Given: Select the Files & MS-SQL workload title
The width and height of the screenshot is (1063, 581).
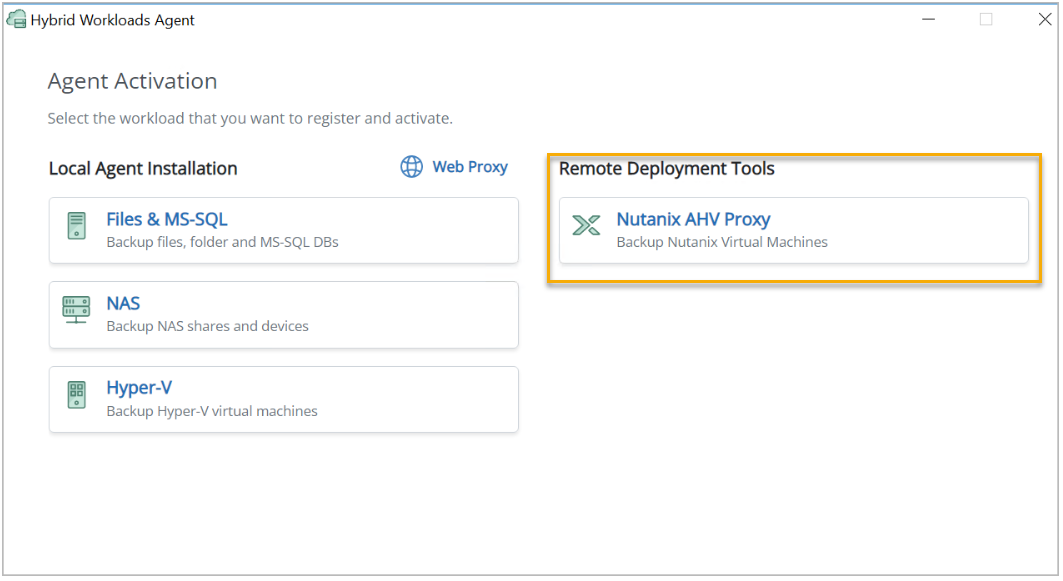Looking at the screenshot, I should 167,219.
